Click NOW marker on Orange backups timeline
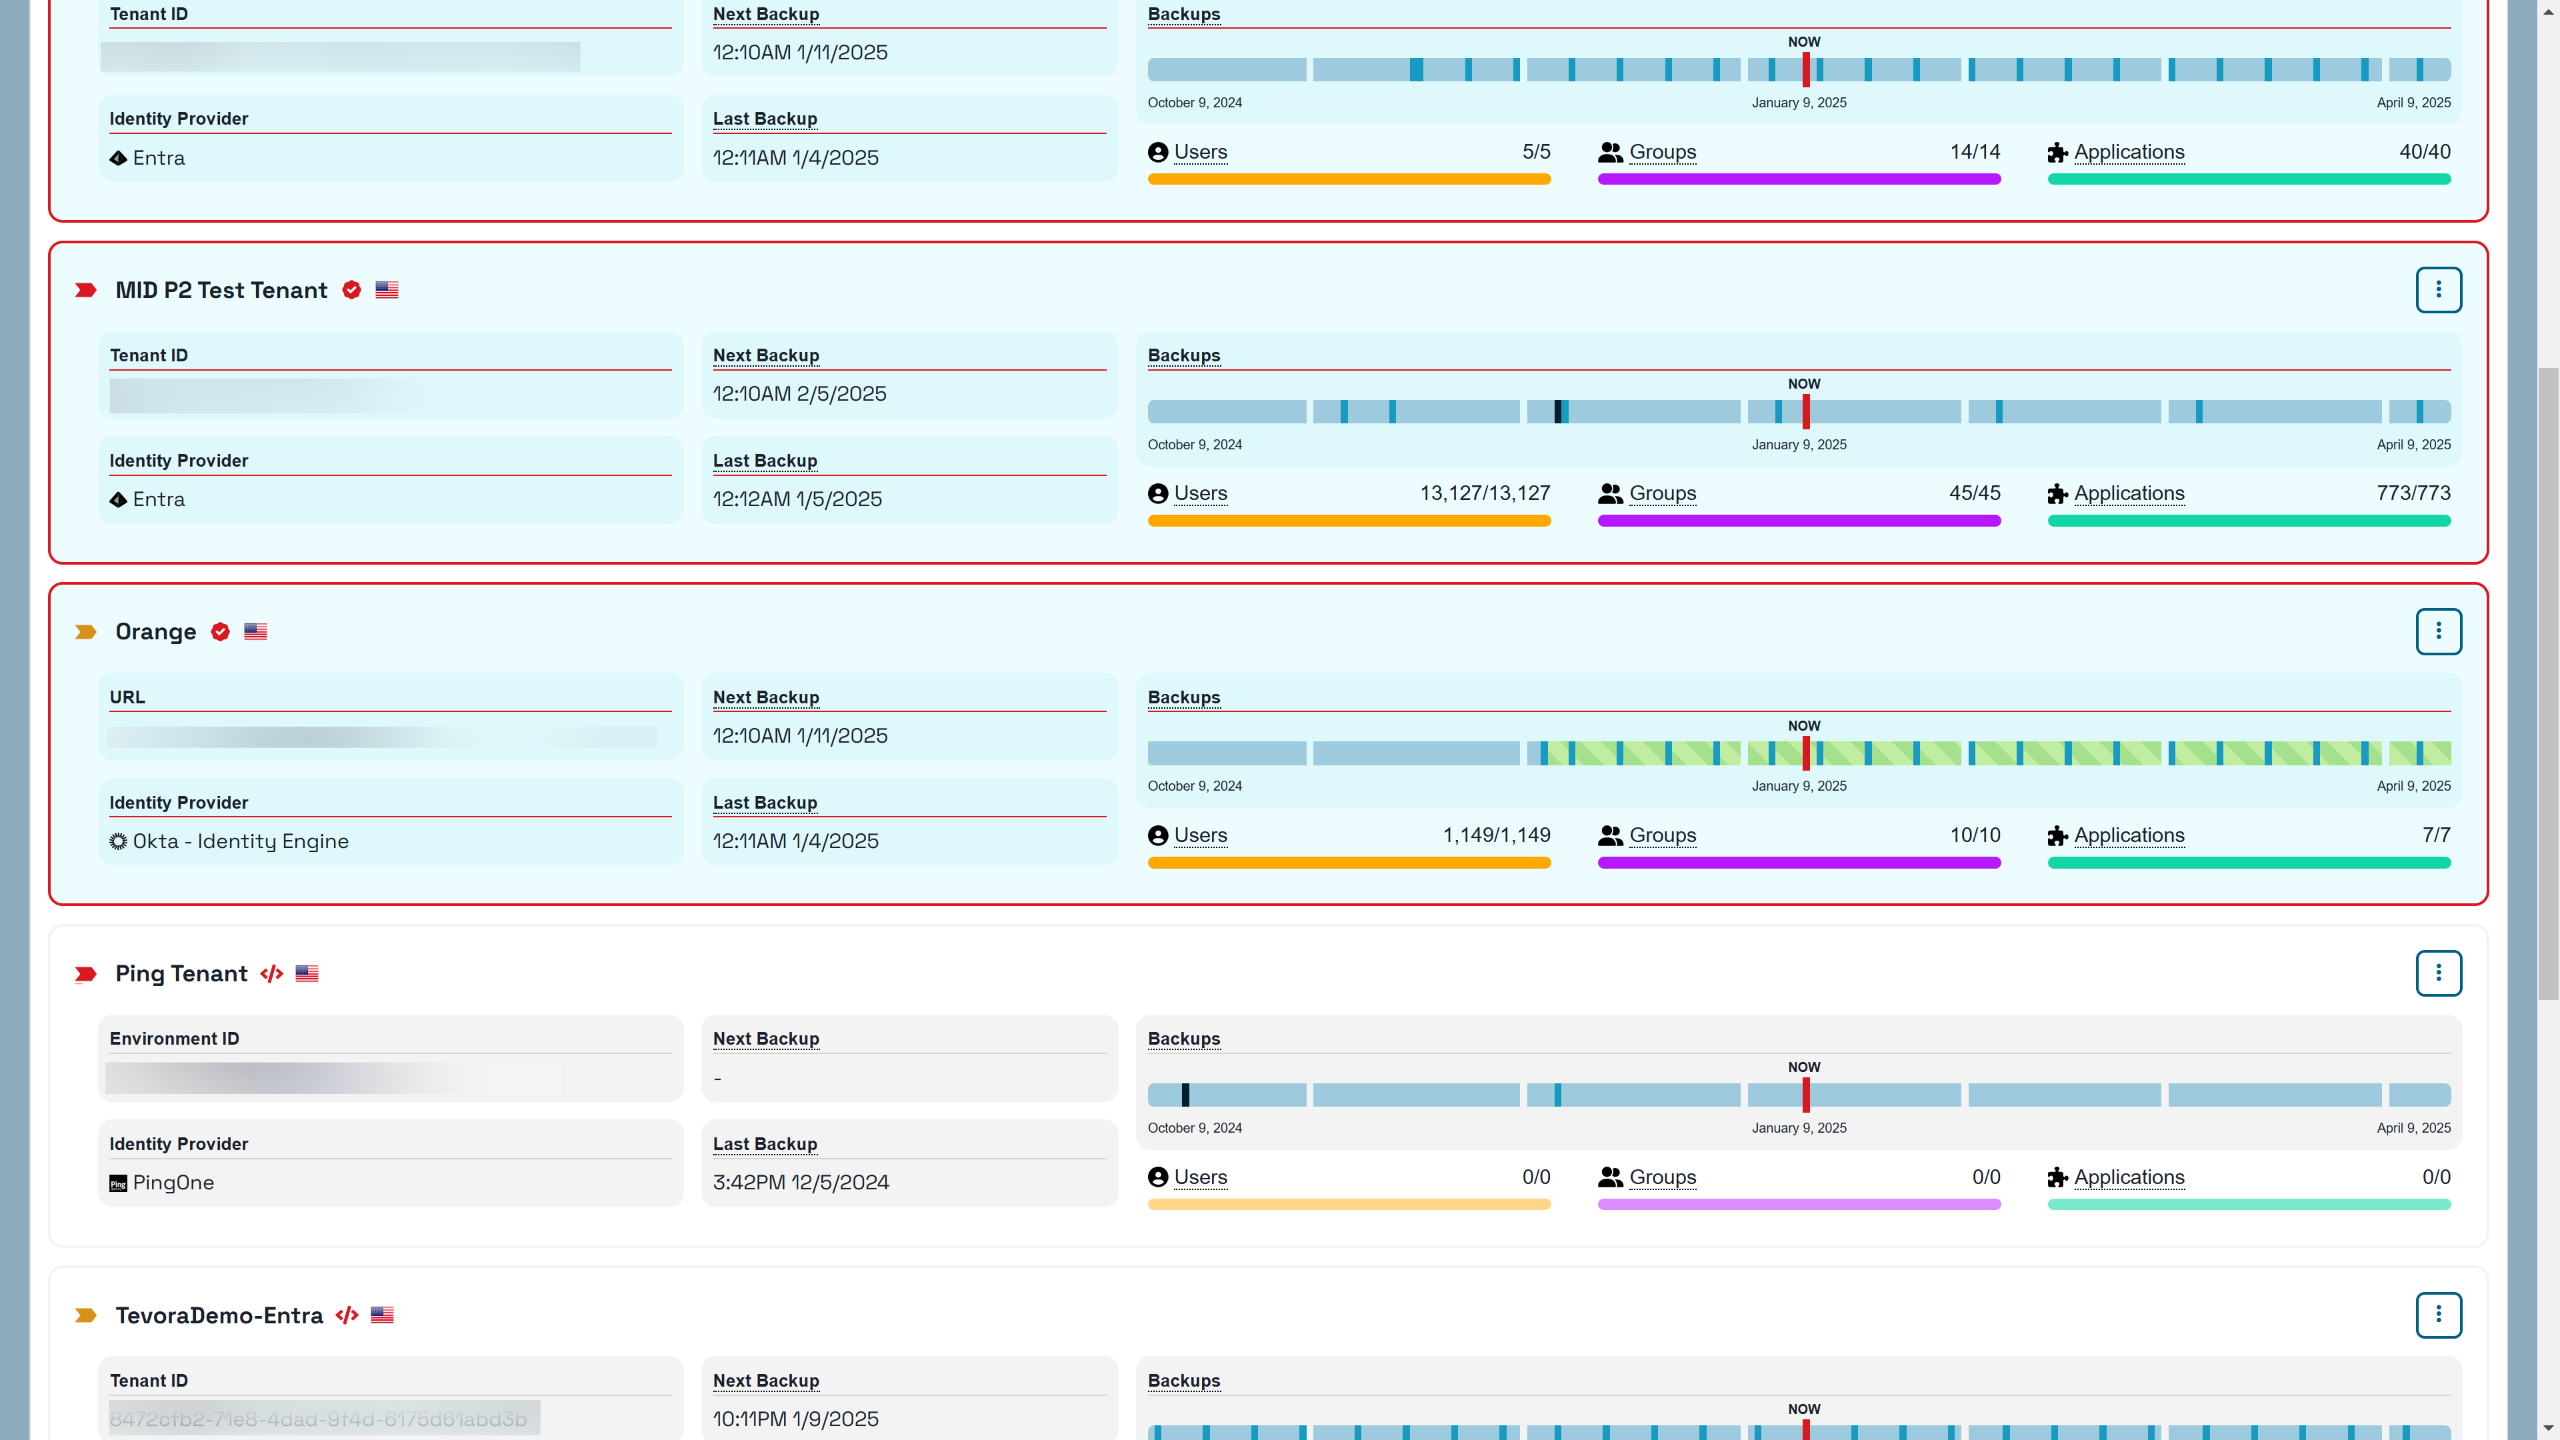 tap(1806, 752)
